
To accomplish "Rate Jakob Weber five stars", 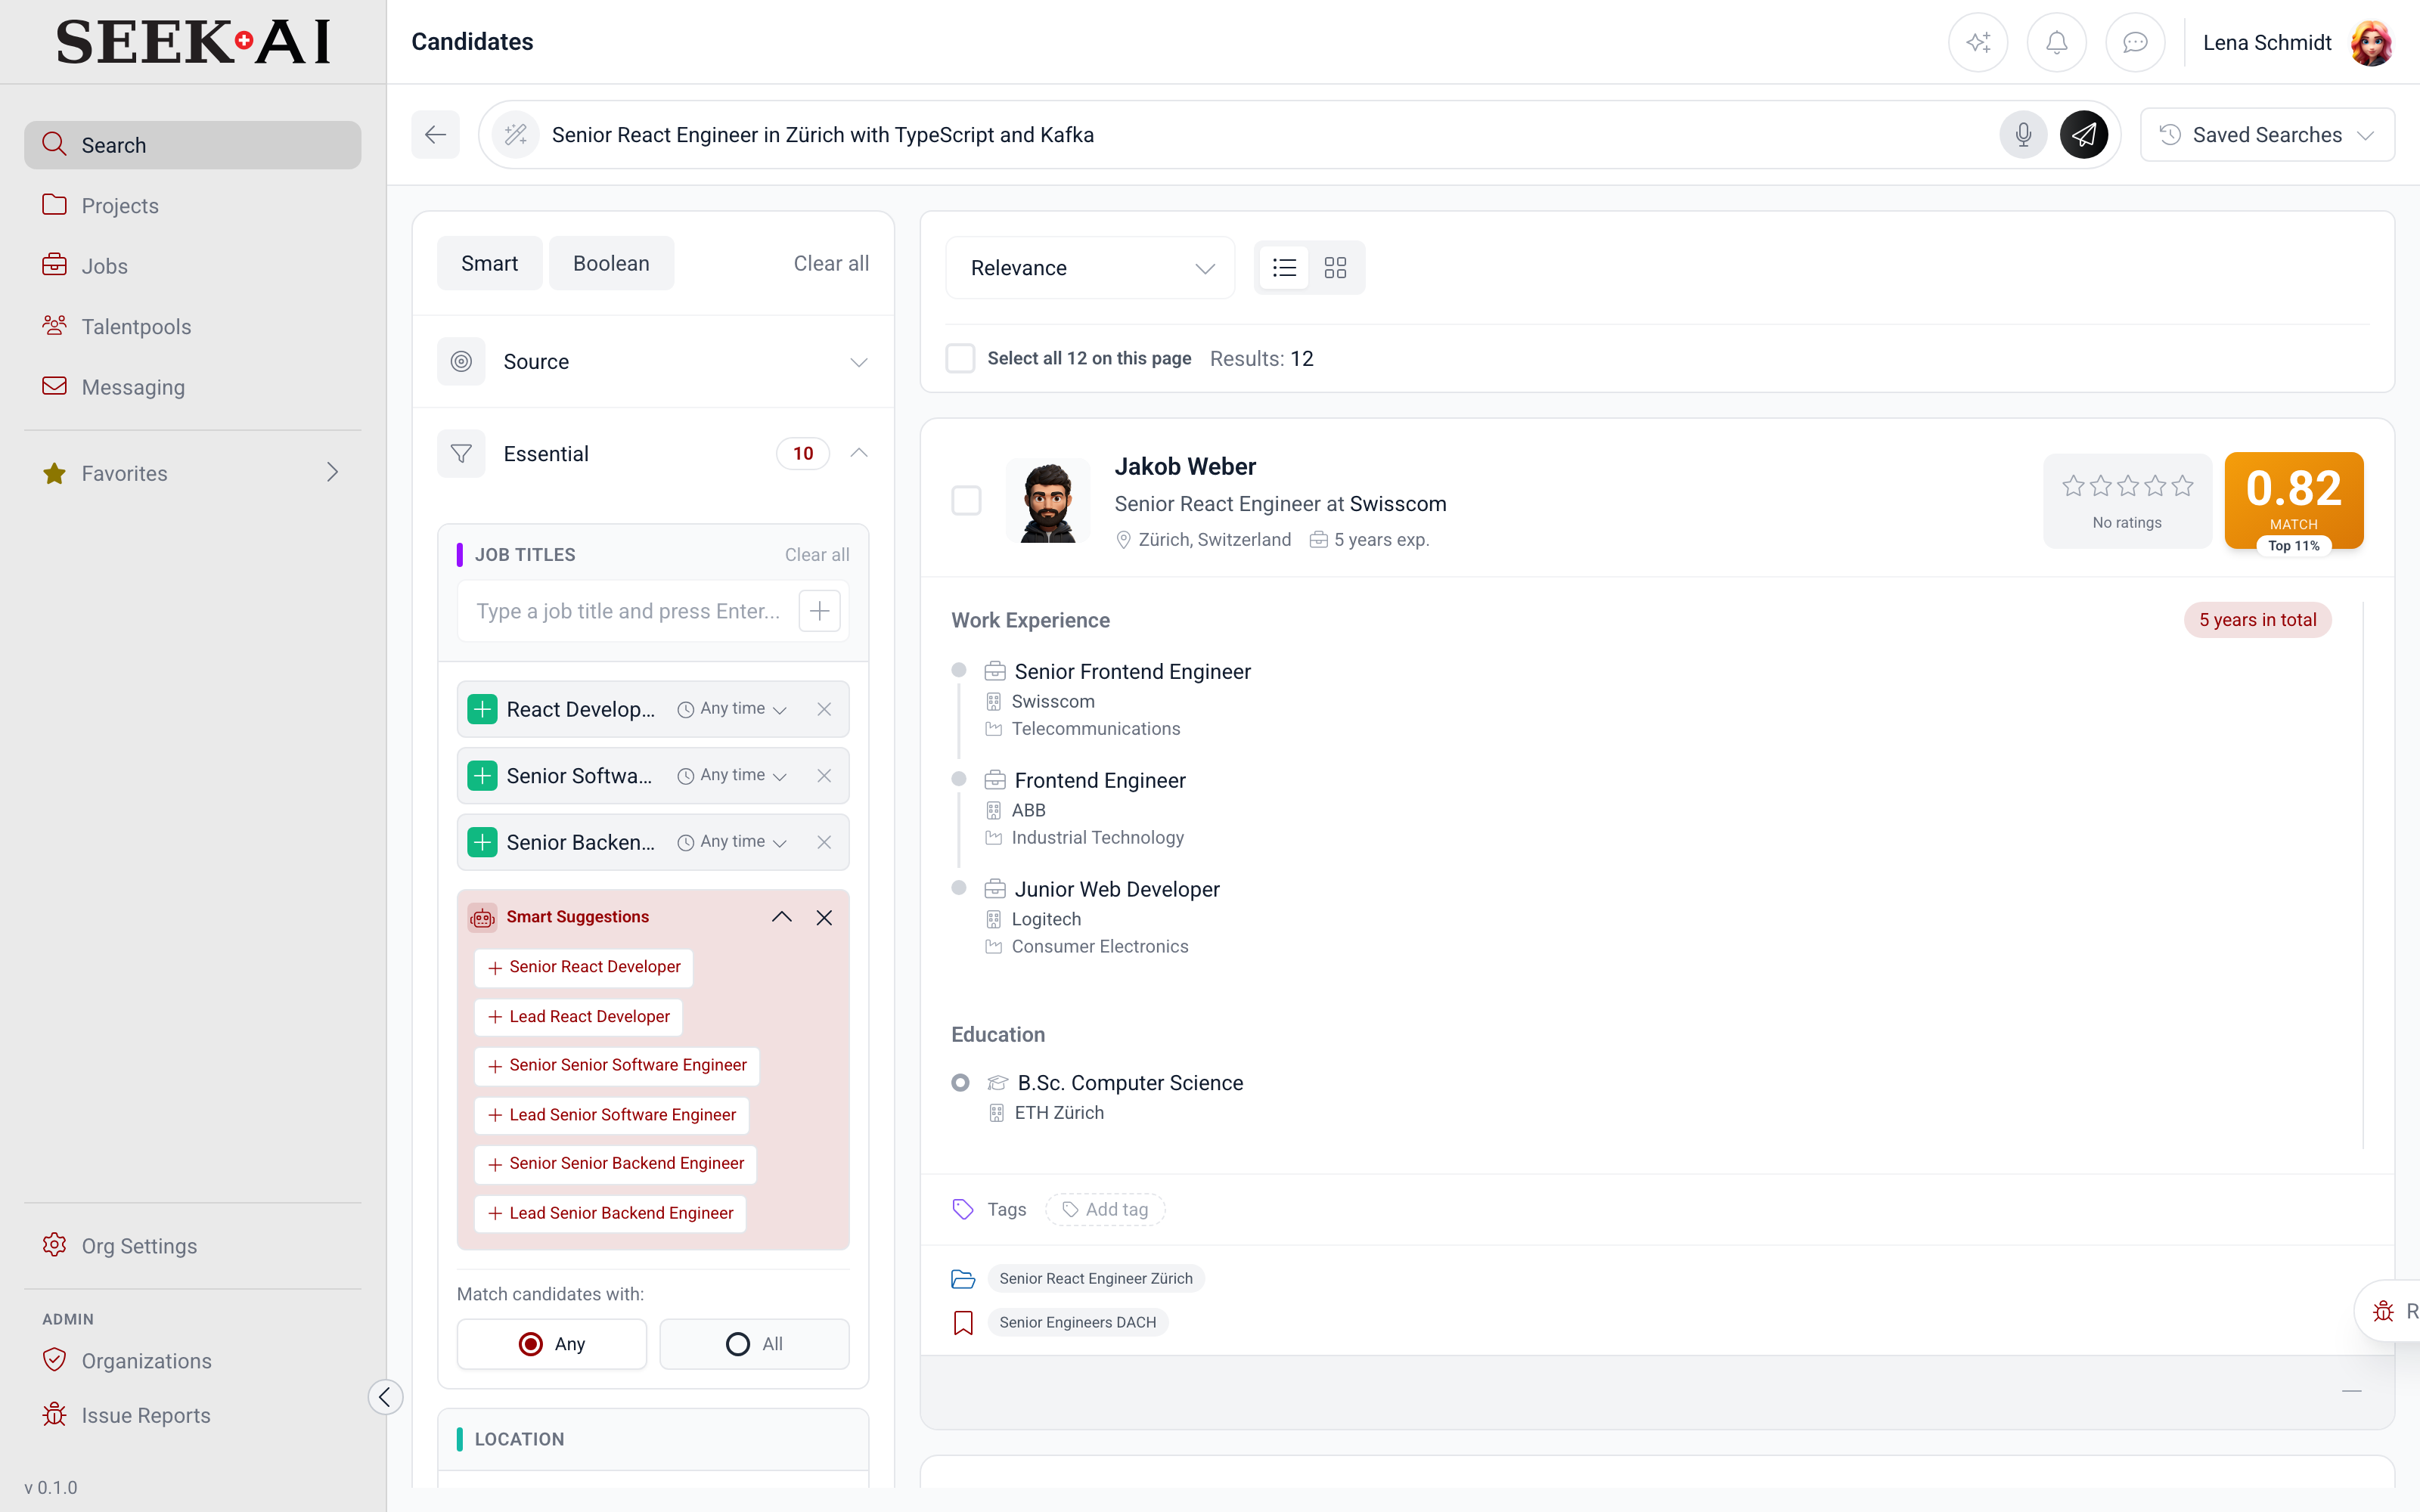I will coord(2182,486).
